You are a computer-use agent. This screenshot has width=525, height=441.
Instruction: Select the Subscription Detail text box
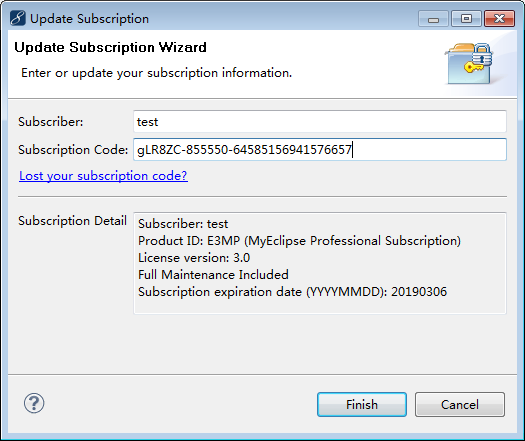[x=320, y=263]
